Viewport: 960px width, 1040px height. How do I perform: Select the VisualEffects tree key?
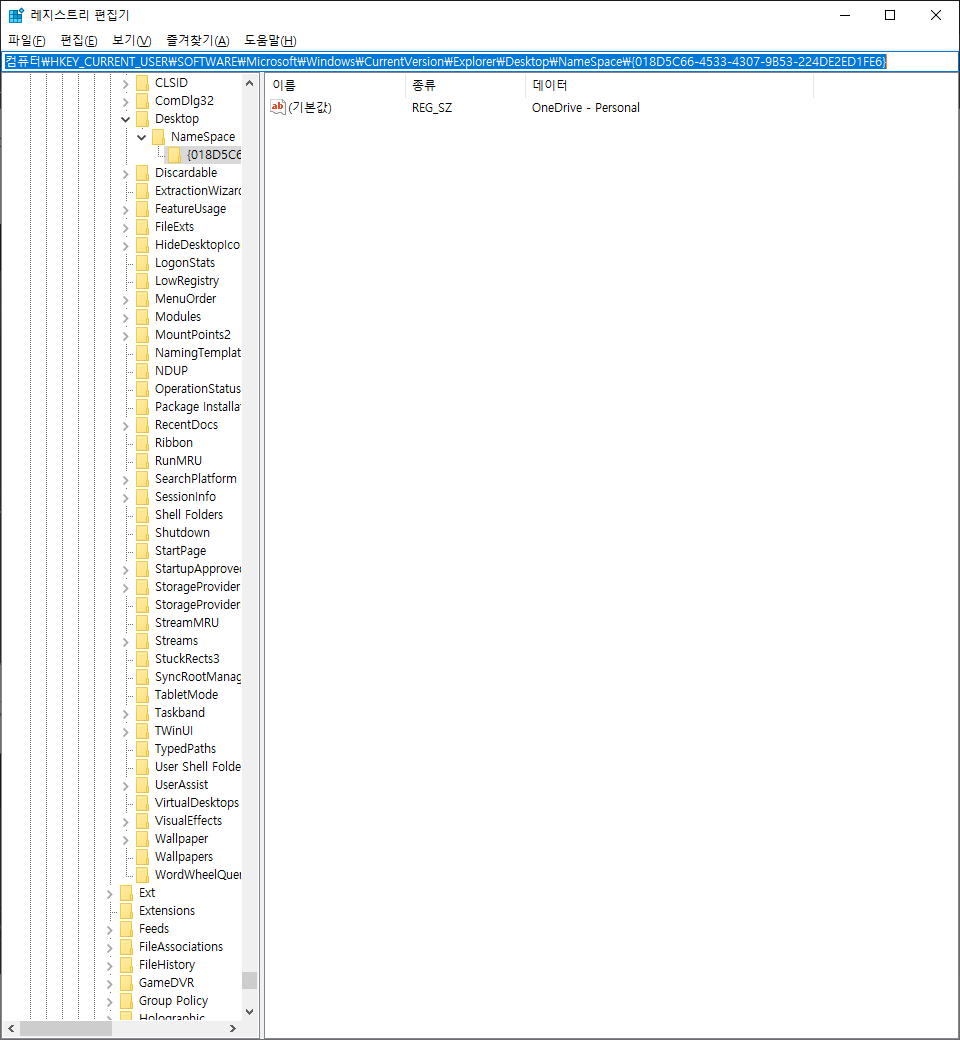point(188,820)
